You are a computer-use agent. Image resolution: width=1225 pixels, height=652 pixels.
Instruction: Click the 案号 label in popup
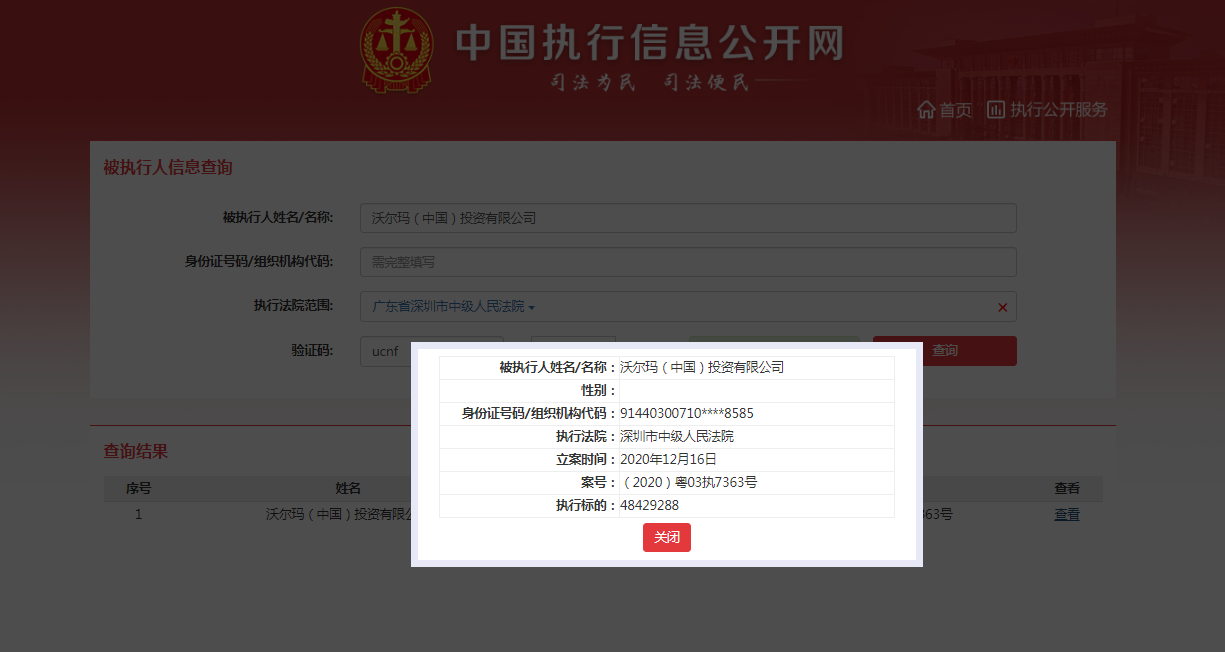coord(600,483)
